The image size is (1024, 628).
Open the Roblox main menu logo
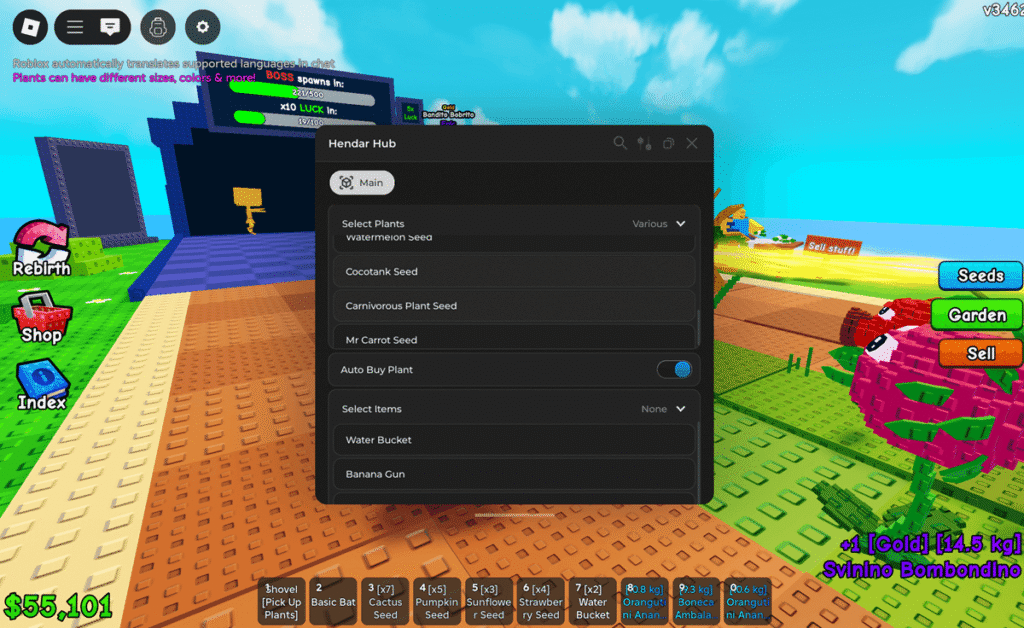coord(30,27)
